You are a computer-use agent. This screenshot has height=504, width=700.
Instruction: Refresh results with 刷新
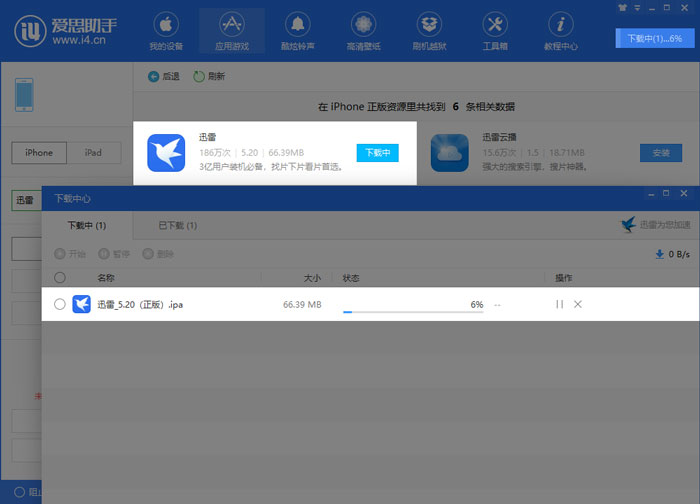coord(209,76)
